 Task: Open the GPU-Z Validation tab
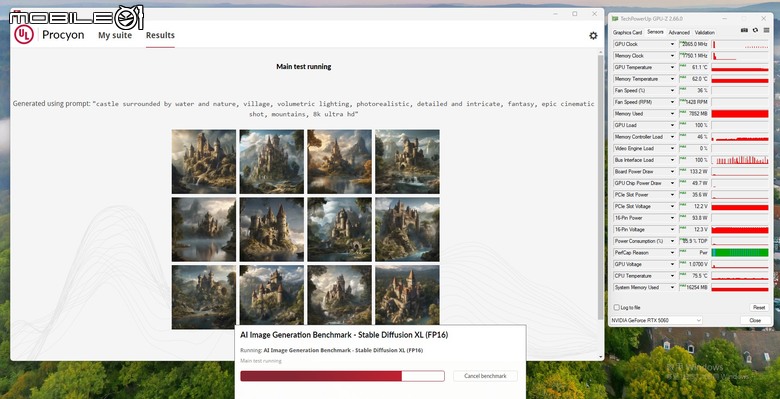coord(705,32)
